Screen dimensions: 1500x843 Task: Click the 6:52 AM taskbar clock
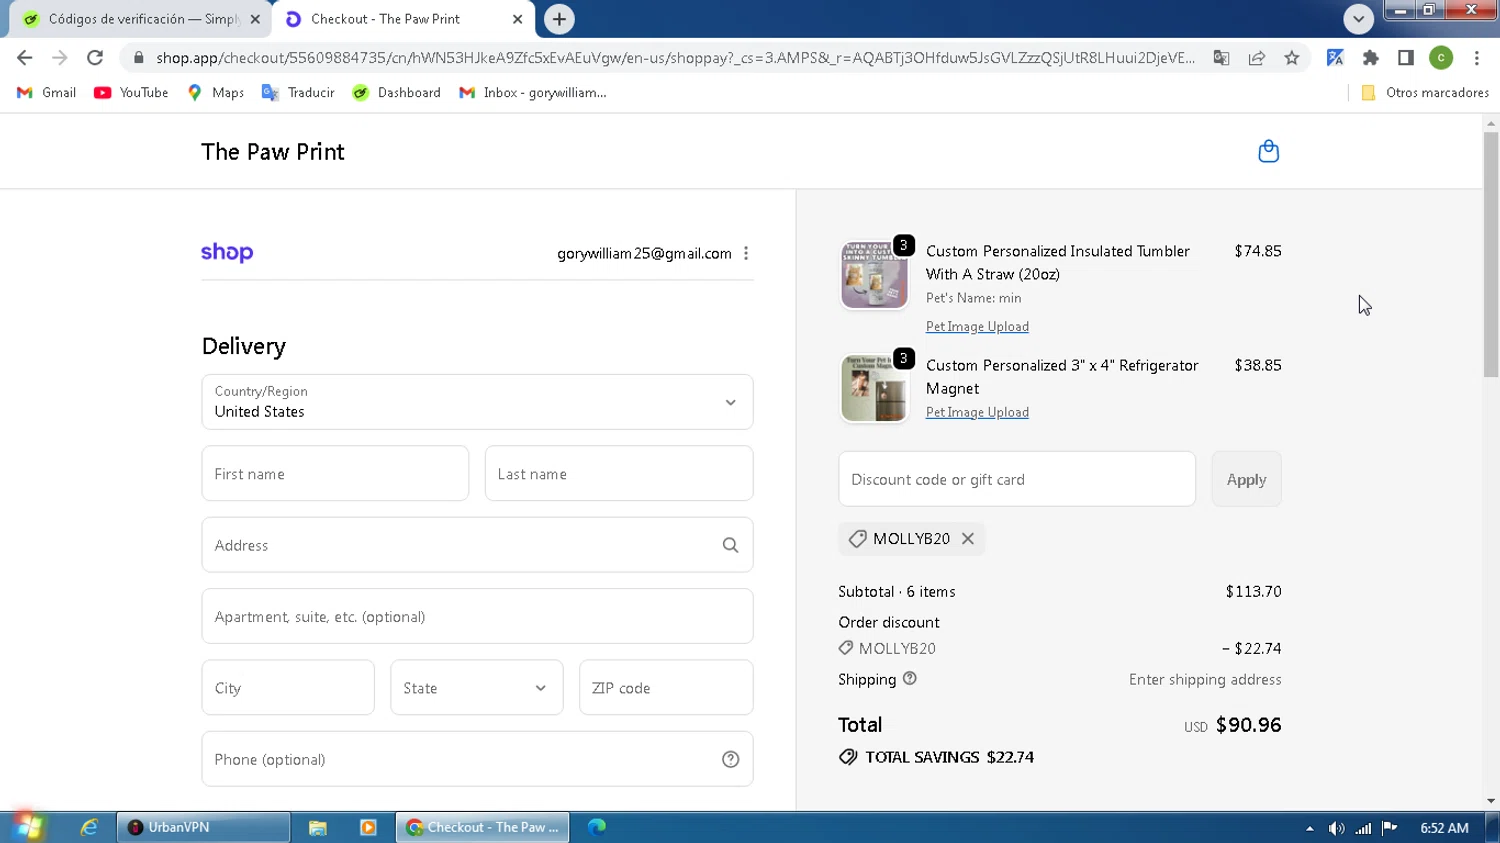1444,828
